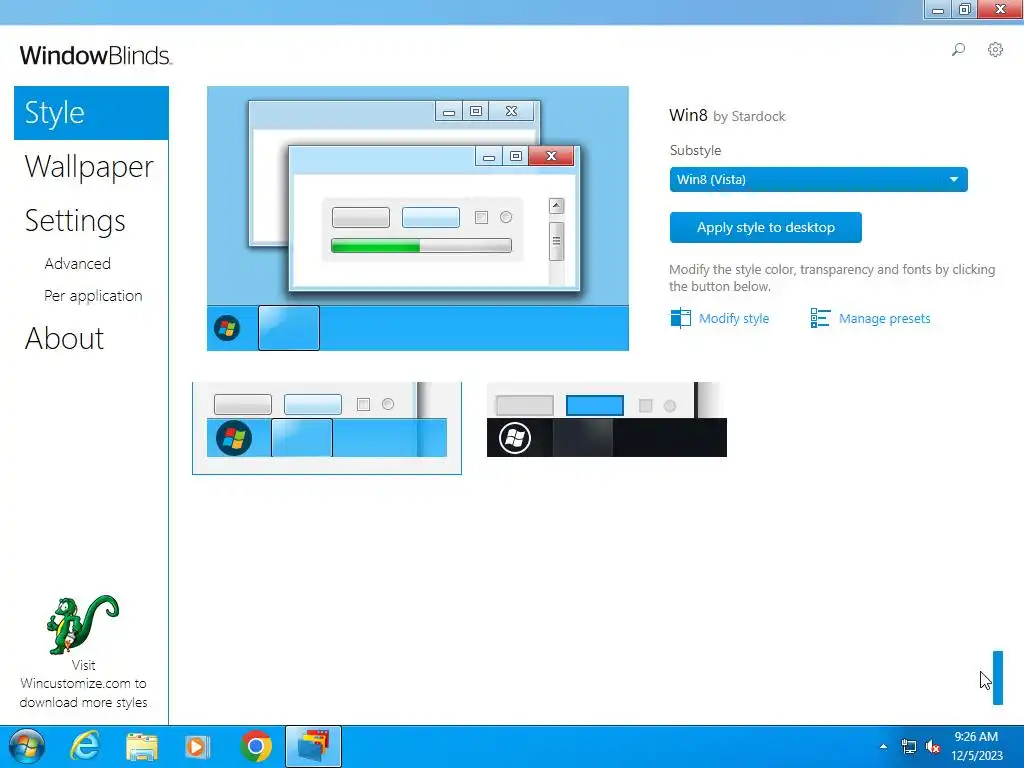The image size is (1024, 768).
Task: Select the dark black style thumbnail
Action: [x=607, y=420]
